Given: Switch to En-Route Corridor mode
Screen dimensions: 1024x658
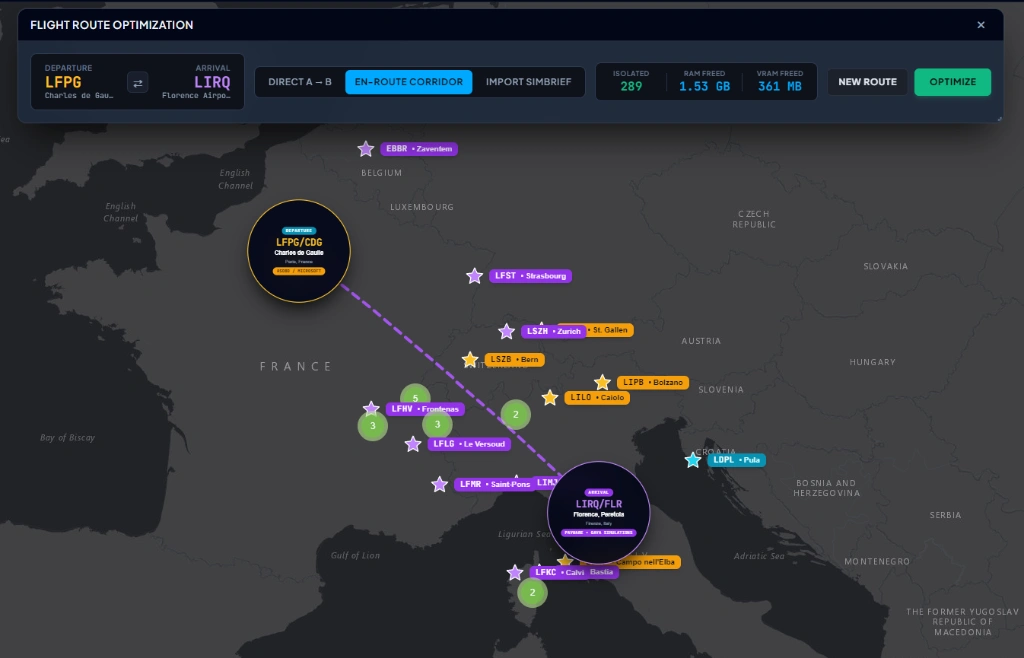Looking at the screenshot, I should pos(409,82).
